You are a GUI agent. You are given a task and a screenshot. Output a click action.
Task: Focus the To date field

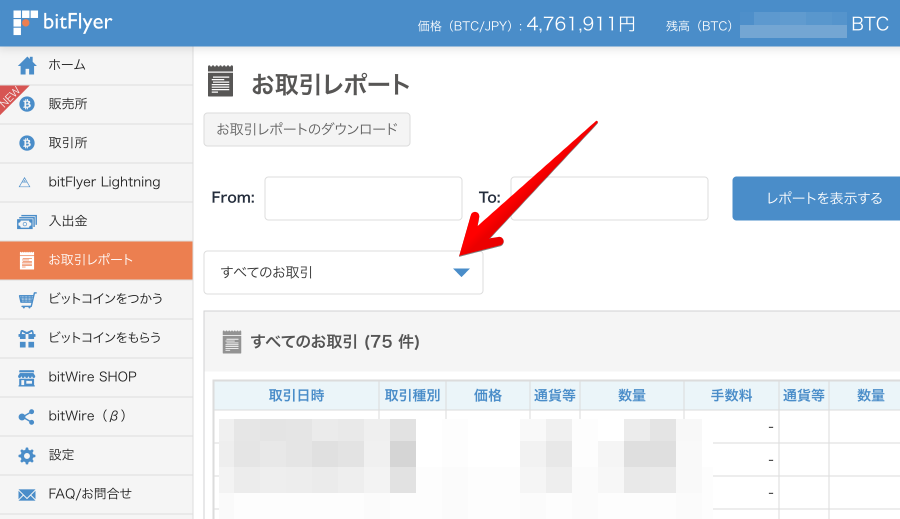tap(610, 199)
